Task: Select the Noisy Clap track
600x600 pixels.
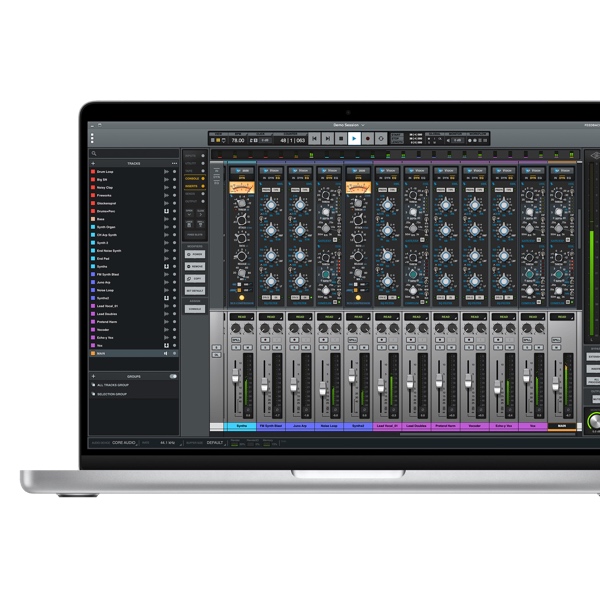Action: 134,188
